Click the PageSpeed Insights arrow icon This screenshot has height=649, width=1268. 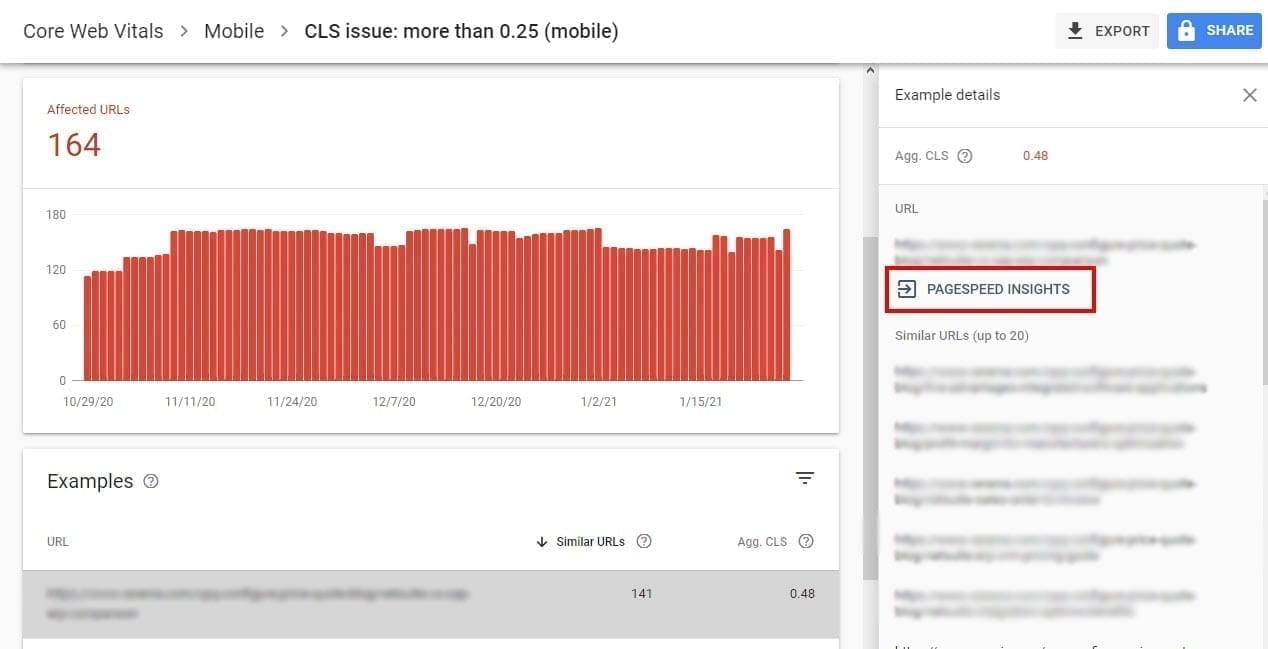pos(906,289)
